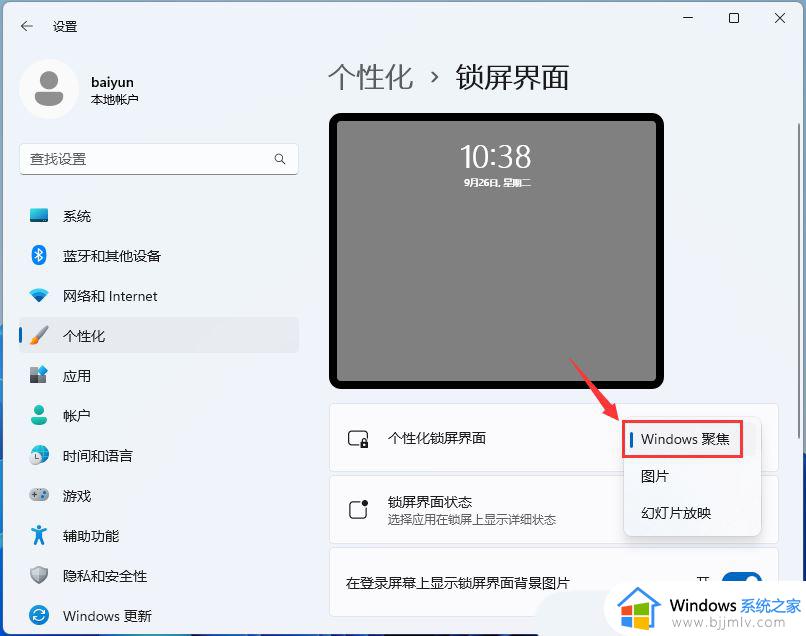Go to 游戏 settings
Screen dimensions: 806x636
(x=159, y=495)
